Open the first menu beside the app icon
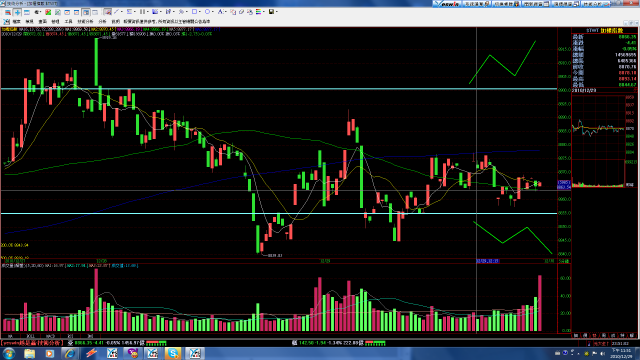The image size is (640, 360). [16, 21]
